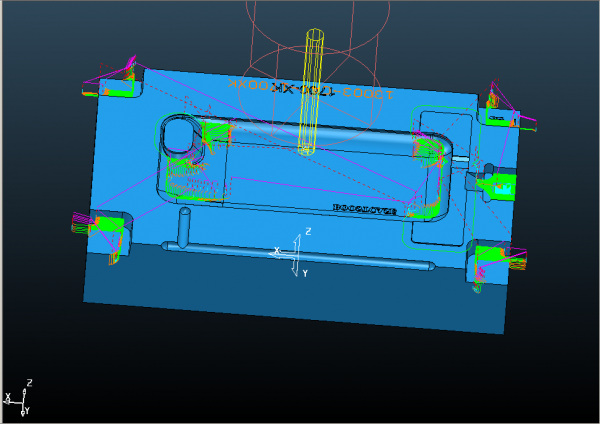Image resolution: width=600 pixels, height=424 pixels.
Task: Select the Z axis label of the model origin
Action: [x=308, y=231]
